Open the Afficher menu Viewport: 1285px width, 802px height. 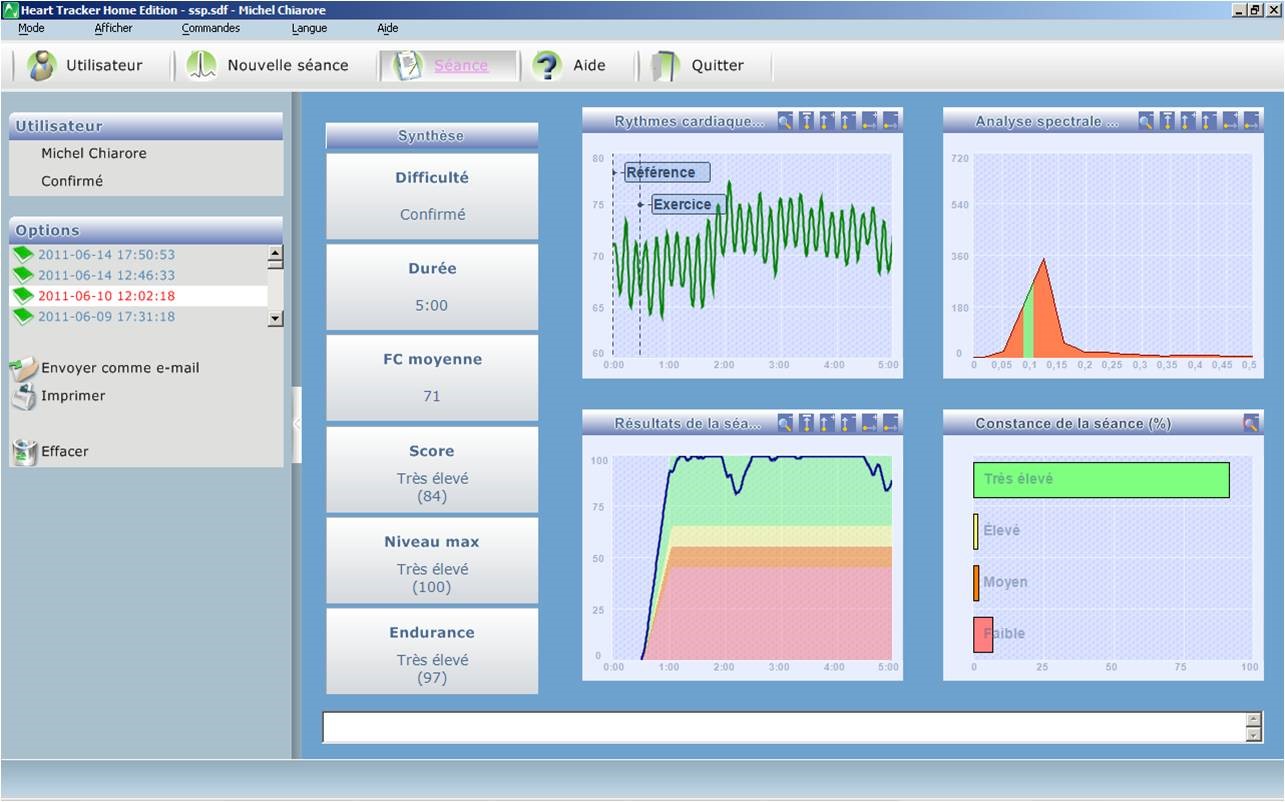tap(113, 28)
